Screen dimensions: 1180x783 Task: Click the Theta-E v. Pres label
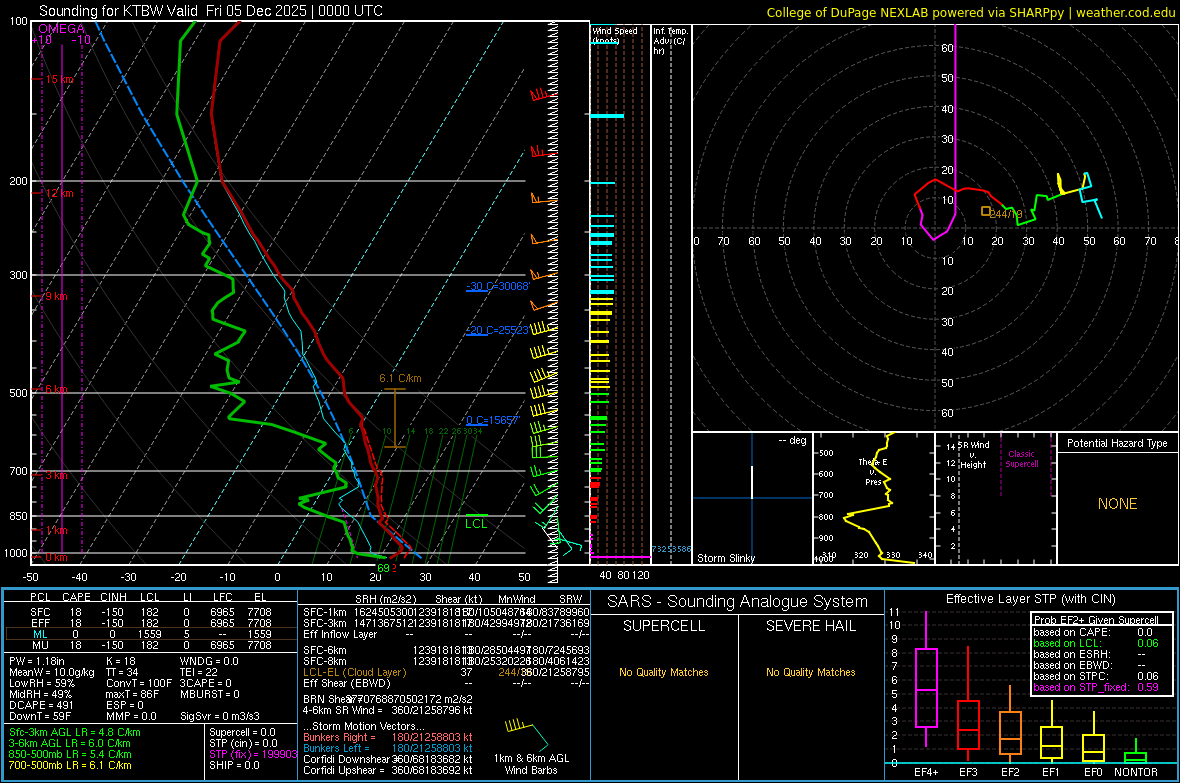(x=873, y=471)
